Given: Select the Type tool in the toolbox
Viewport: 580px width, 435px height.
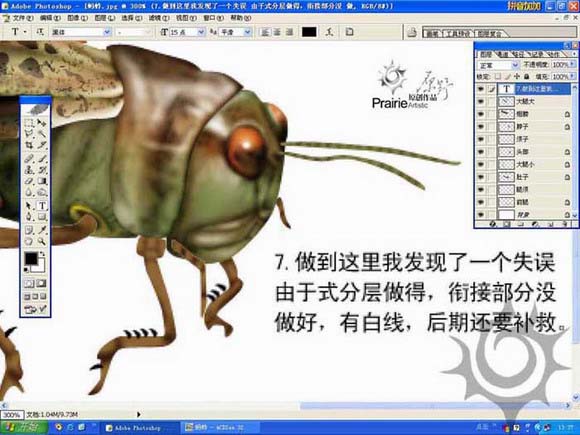Looking at the screenshot, I should click(43, 205).
